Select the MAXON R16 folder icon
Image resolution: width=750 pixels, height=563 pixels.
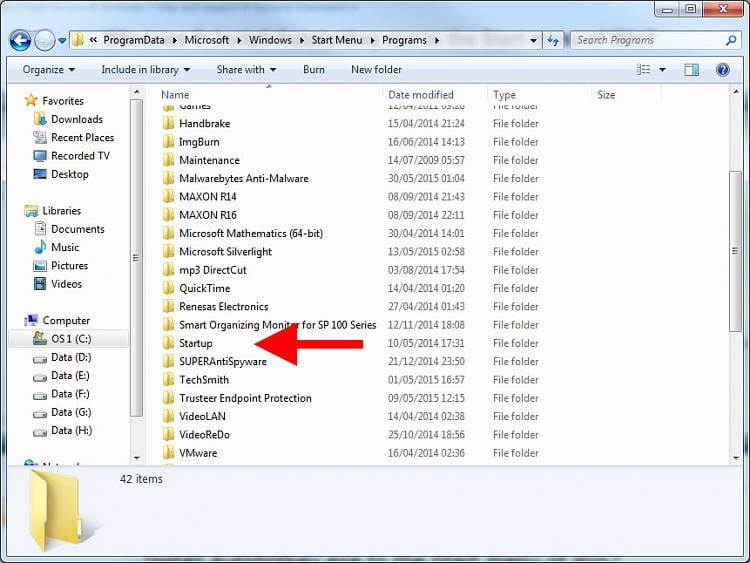(x=168, y=215)
